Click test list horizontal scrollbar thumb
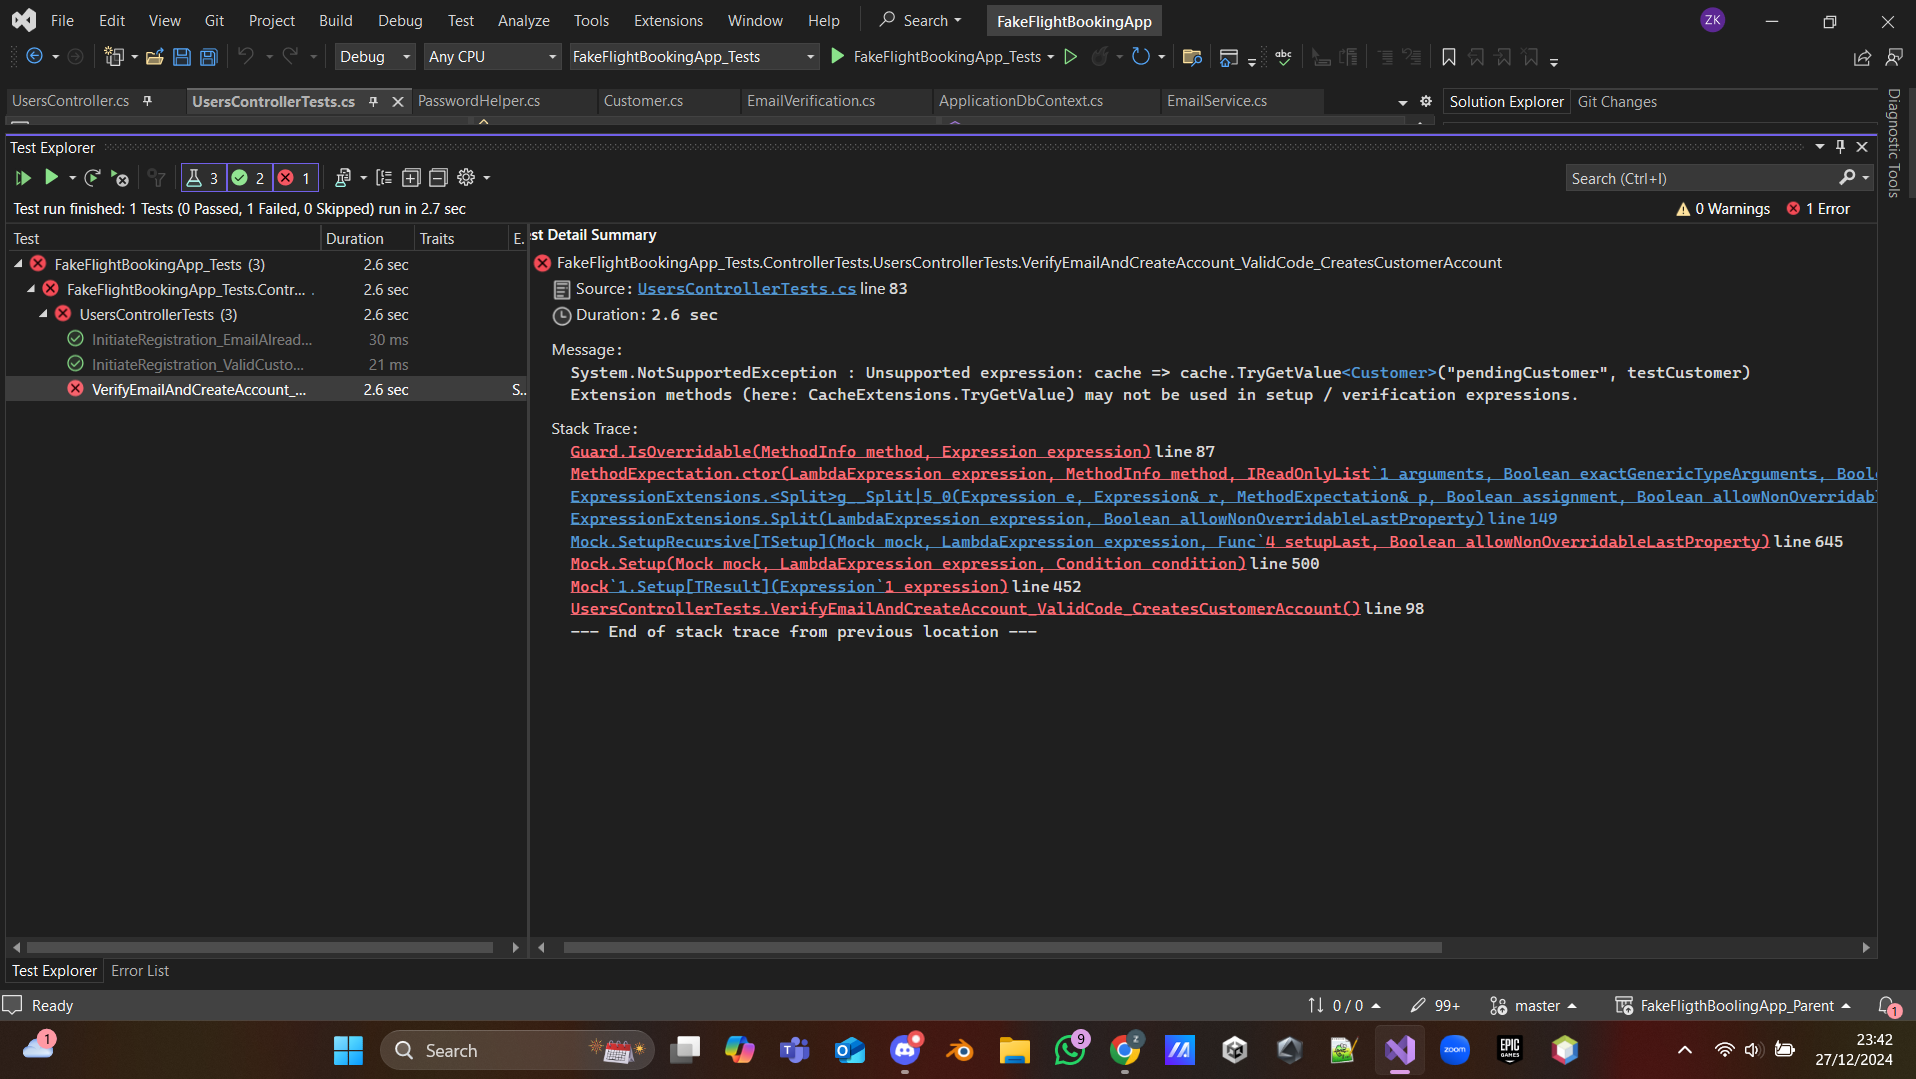This screenshot has width=1916, height=1079. [259, 947]
